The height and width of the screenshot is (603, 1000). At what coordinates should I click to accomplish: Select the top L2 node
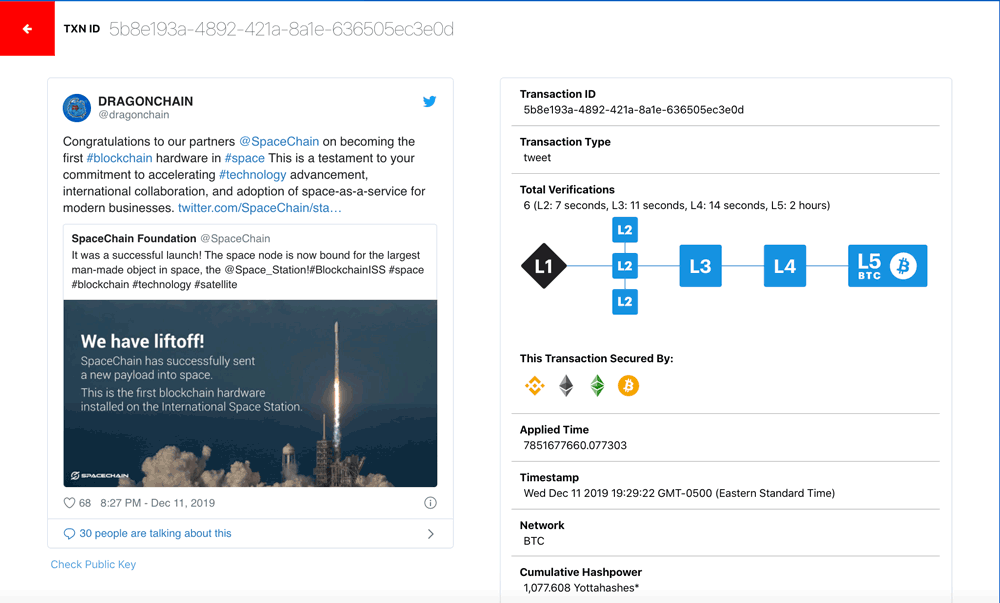[625, 230]
